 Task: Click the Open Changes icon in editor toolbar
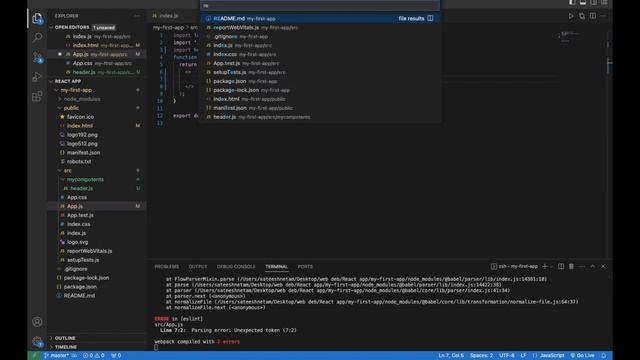(x=582, y=16)
